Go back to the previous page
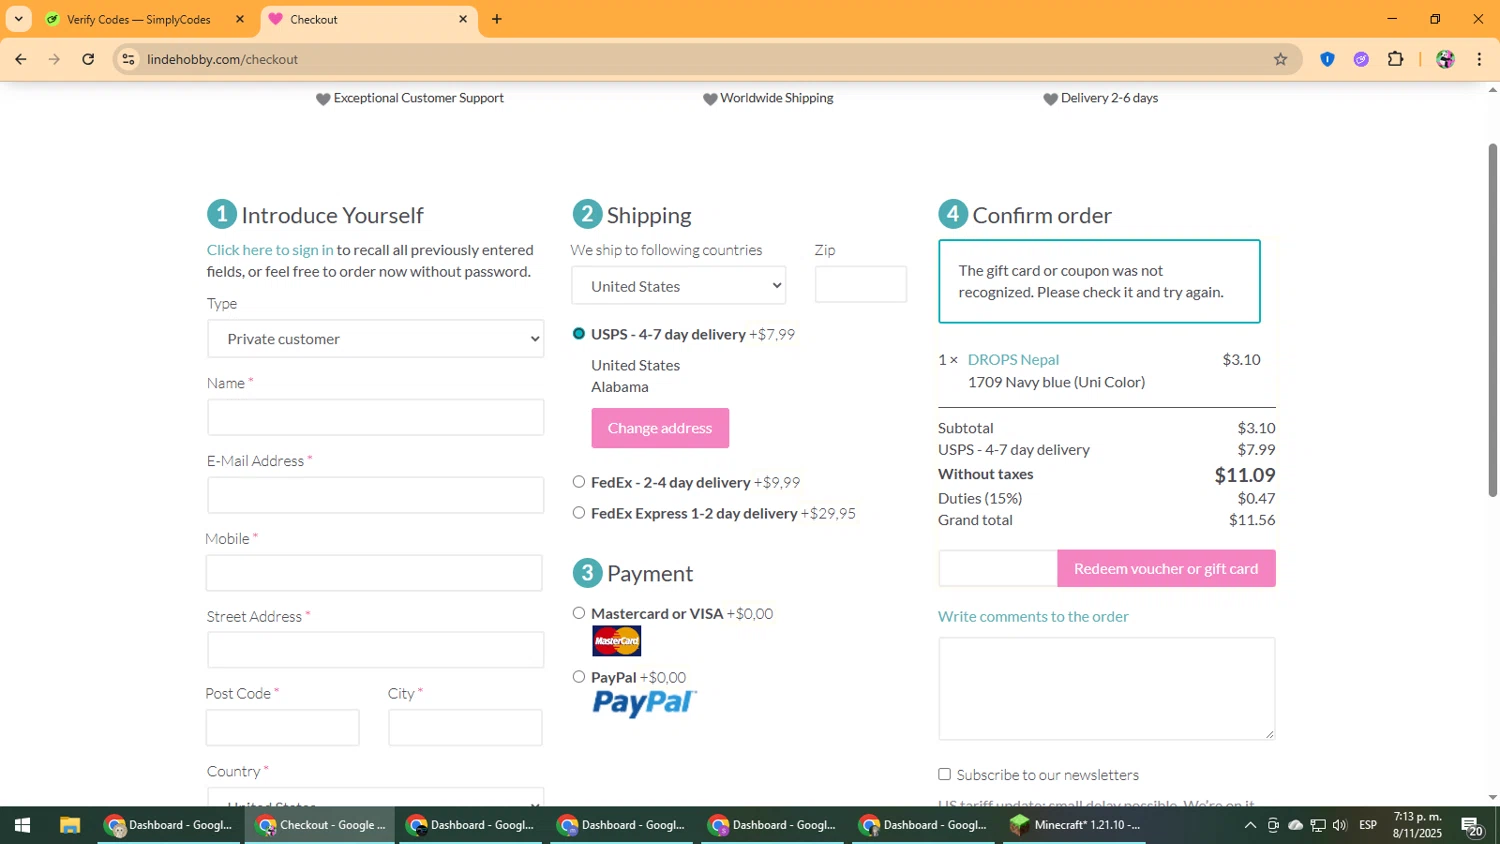This screenshot has height=844, width=1500. click(x=21, y=59)
